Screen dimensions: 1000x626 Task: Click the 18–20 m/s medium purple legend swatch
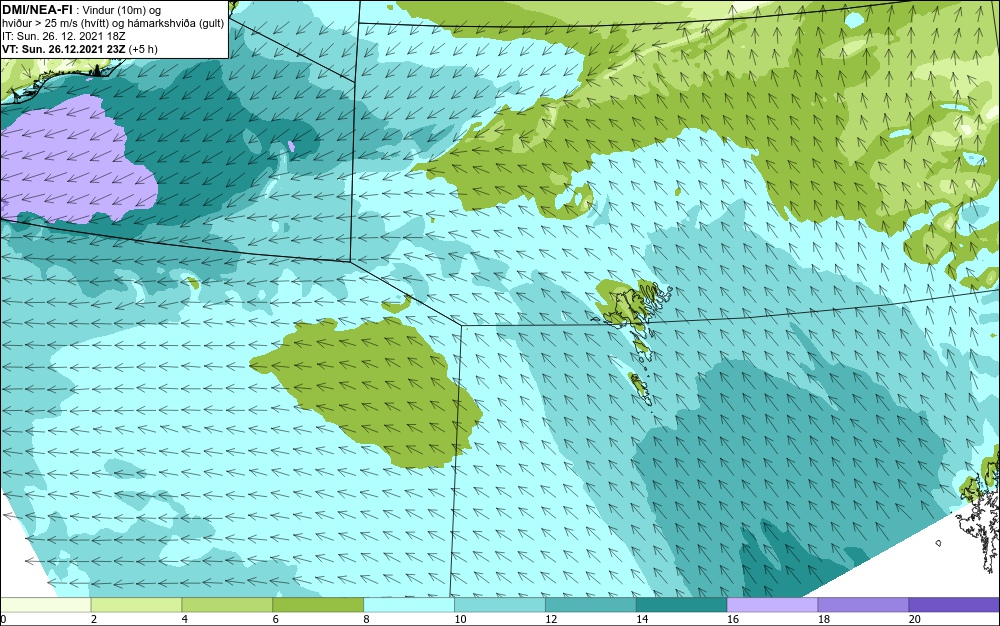[864, 604]
